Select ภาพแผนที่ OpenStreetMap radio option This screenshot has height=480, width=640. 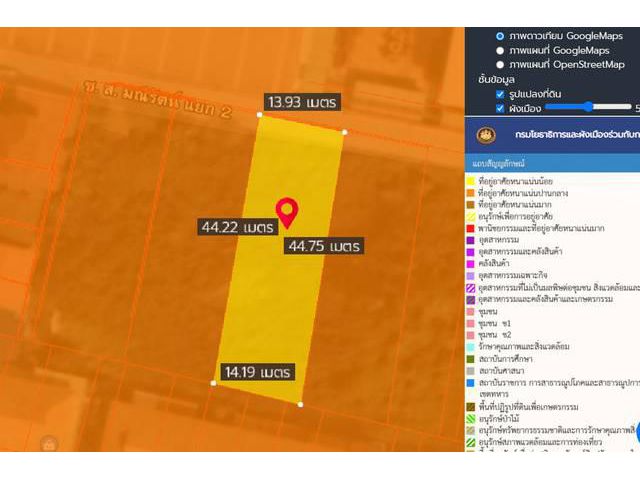500,64
